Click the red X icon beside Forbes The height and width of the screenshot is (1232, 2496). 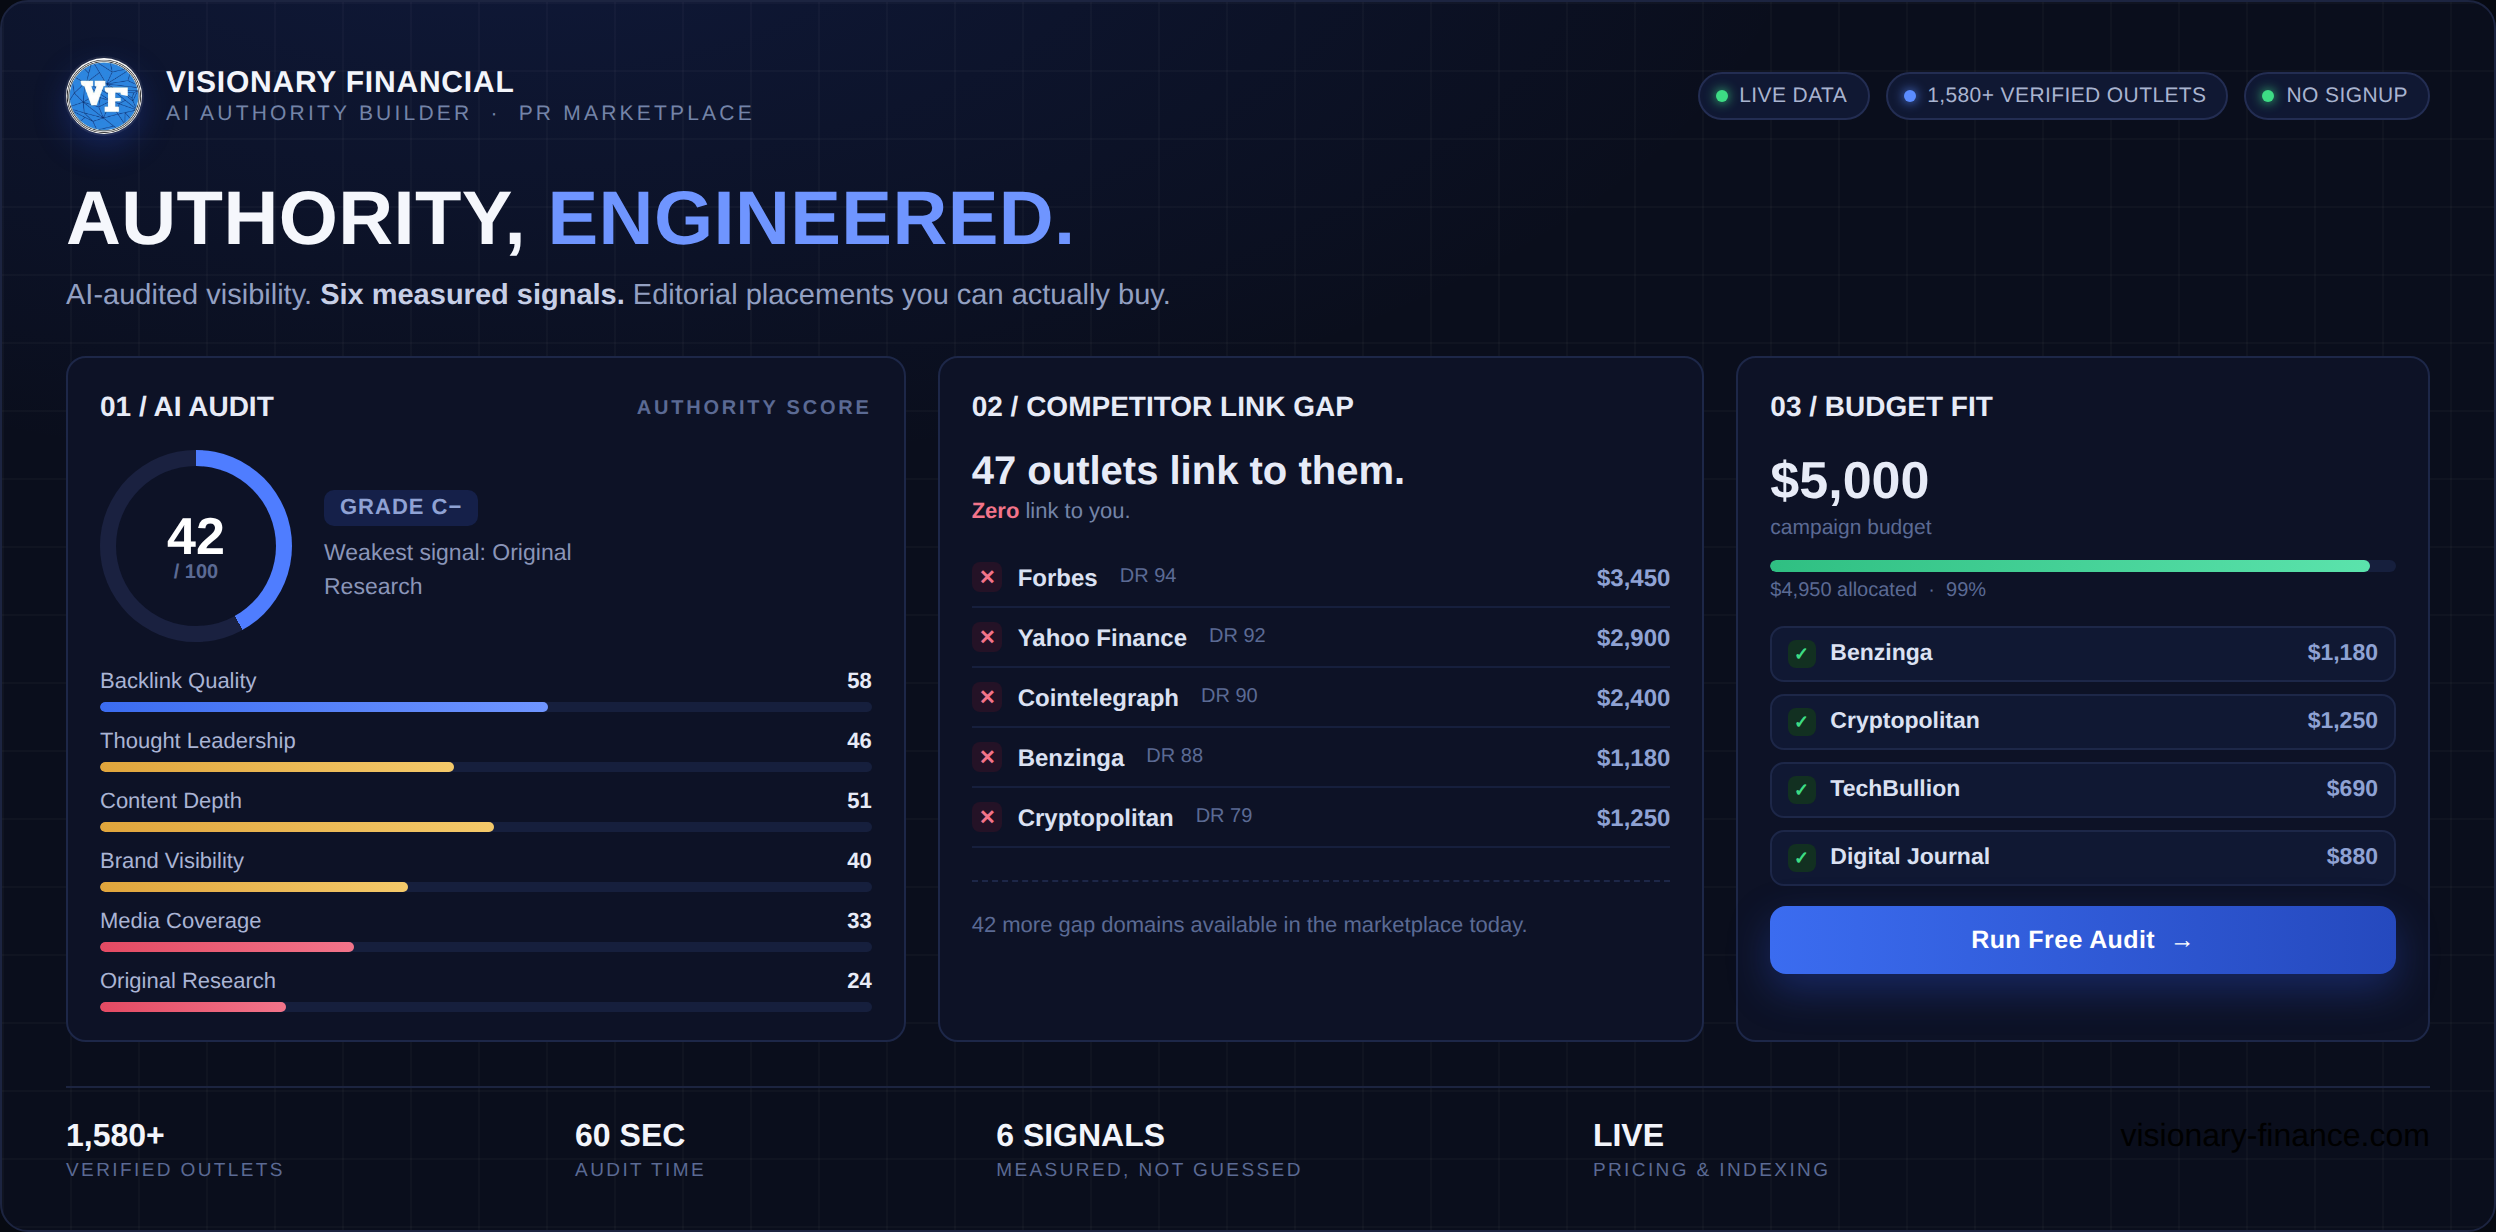click(987, 577)
